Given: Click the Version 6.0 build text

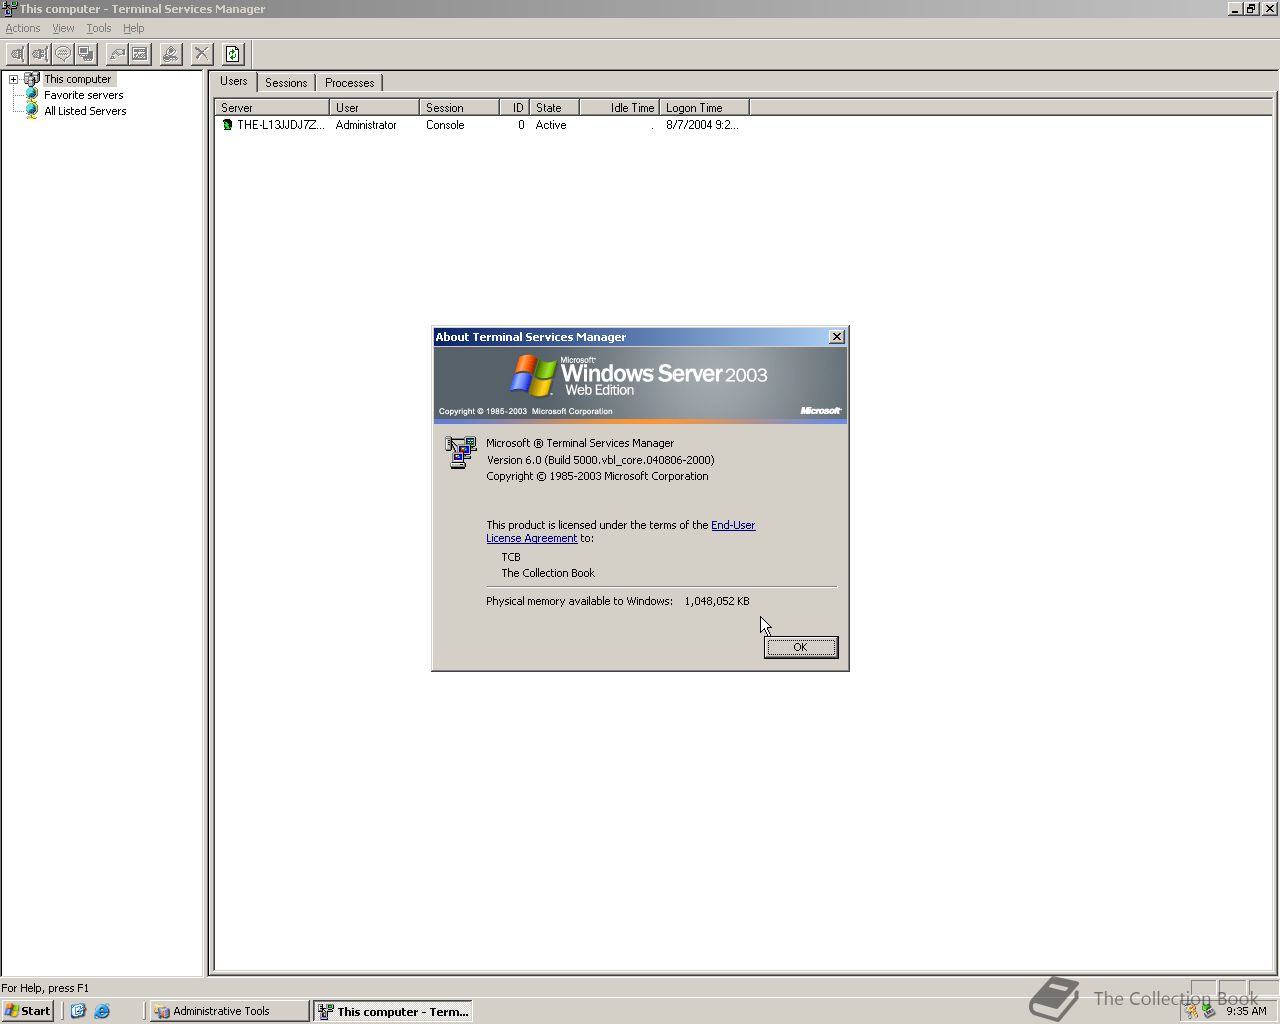Looking at the screenshot, I should click(x=600, y=460).
